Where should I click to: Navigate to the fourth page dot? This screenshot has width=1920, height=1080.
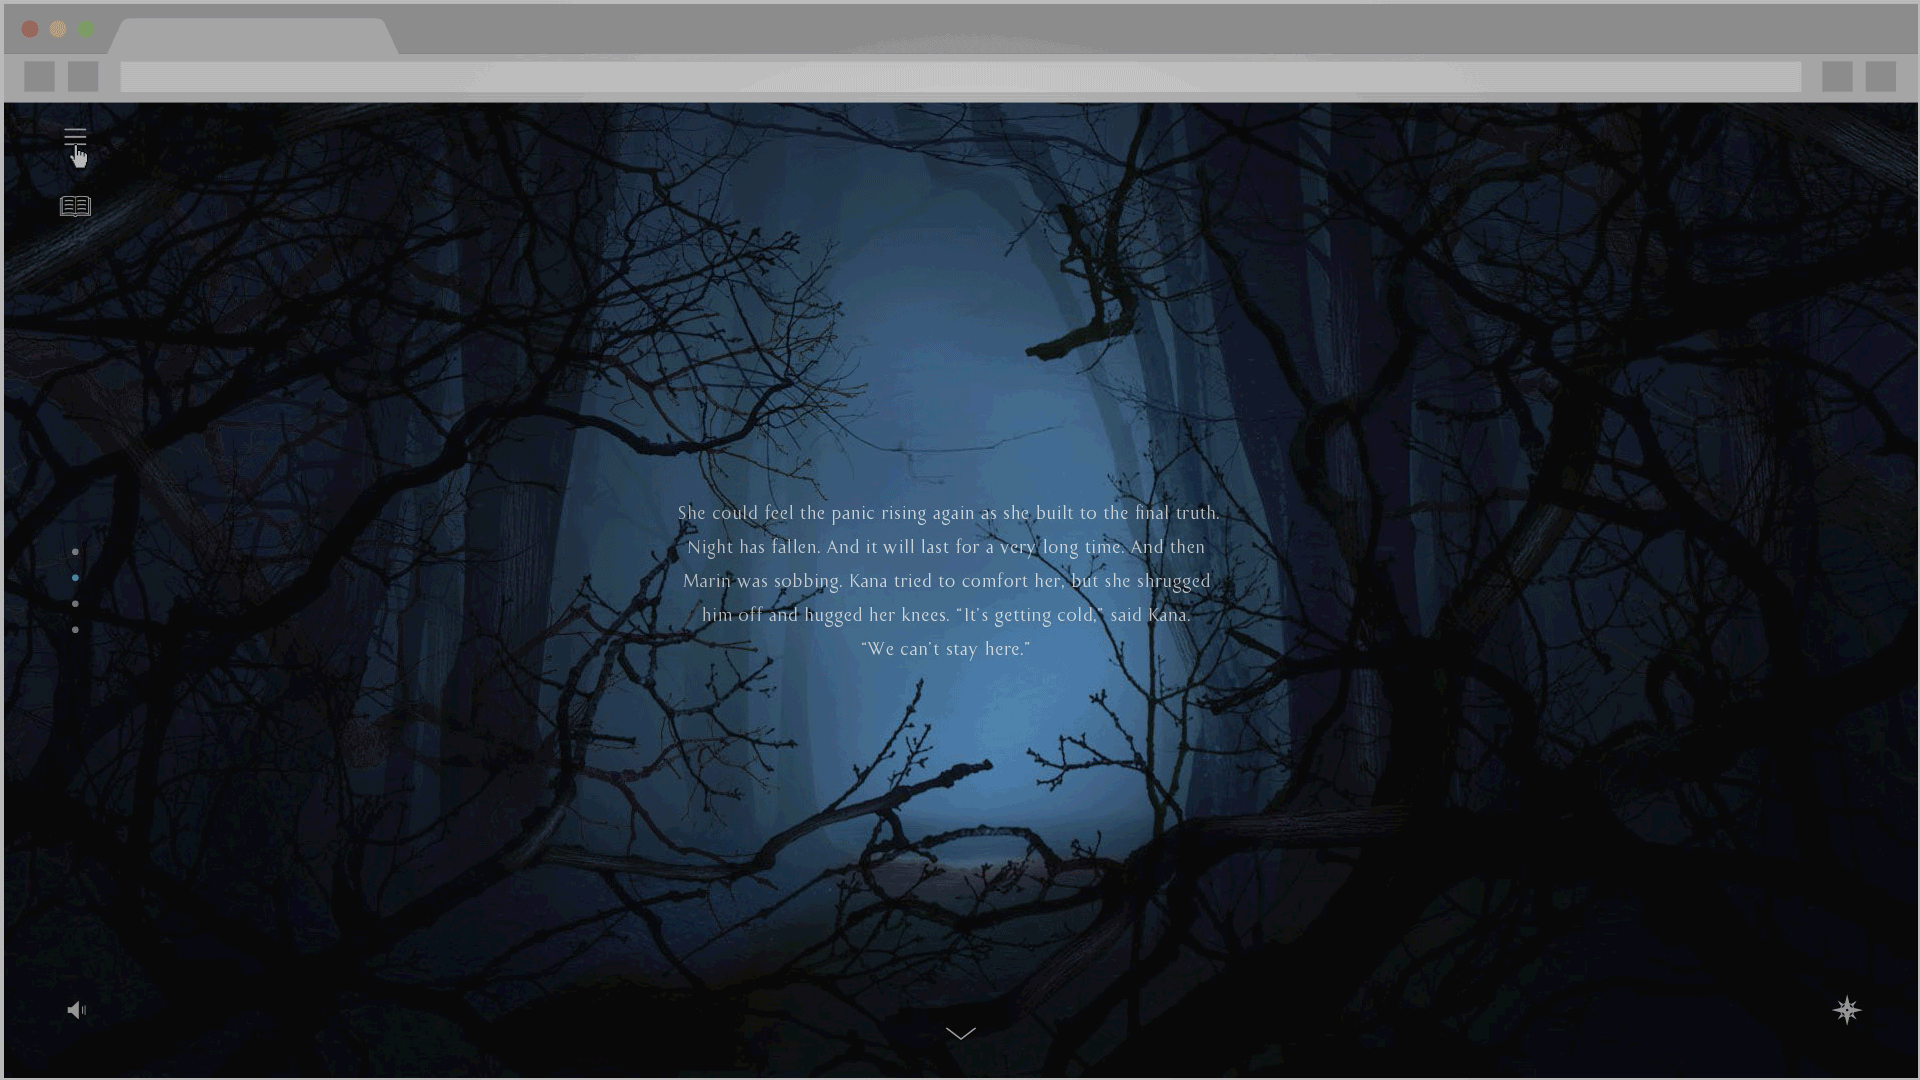tap(75, 630)
